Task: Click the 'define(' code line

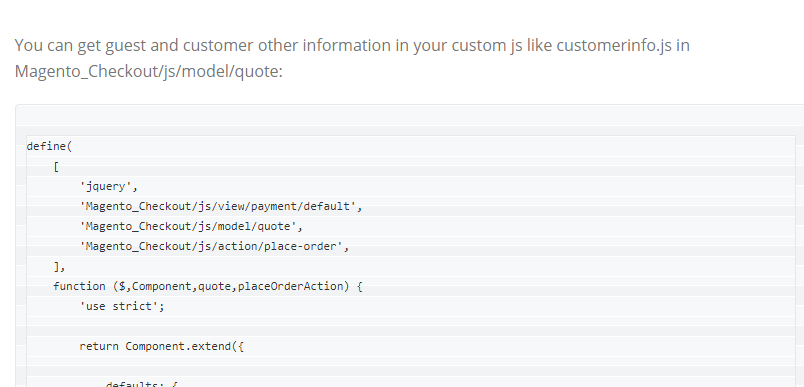Action: 50,147
